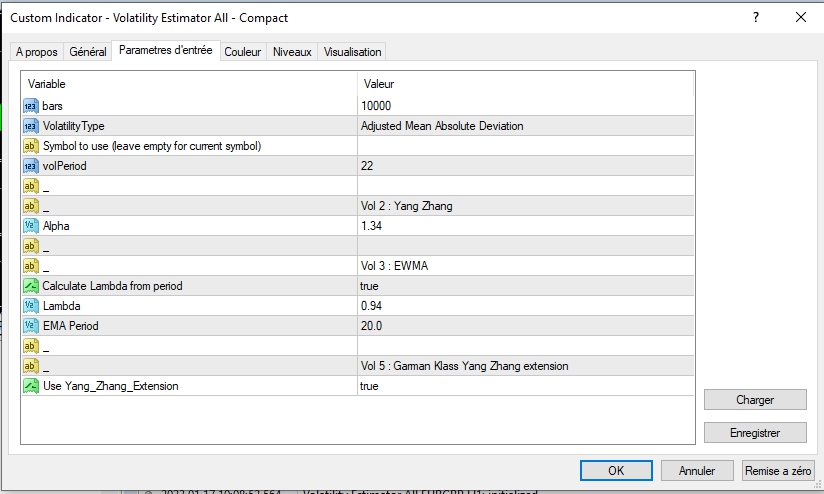Click the double-type icon beside Alpha
Screen dimensions: 824x494
30,226
